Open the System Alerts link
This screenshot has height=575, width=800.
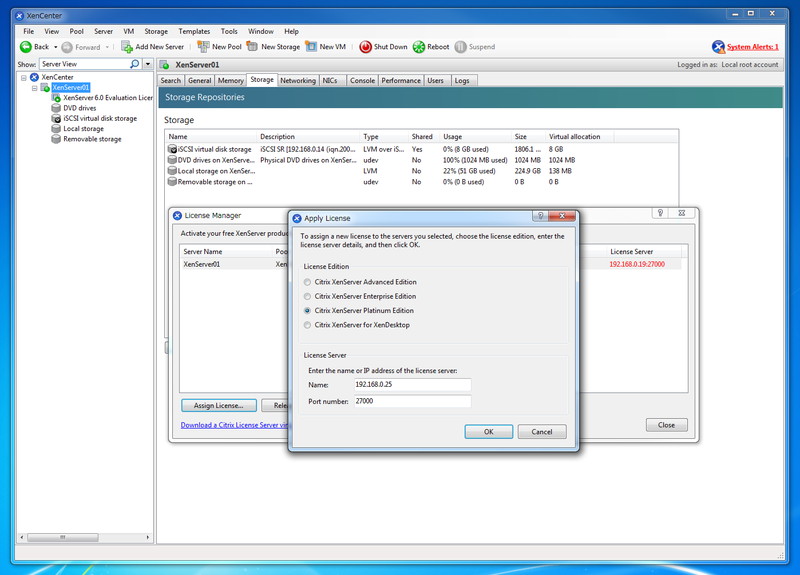[x=753, y=47]
